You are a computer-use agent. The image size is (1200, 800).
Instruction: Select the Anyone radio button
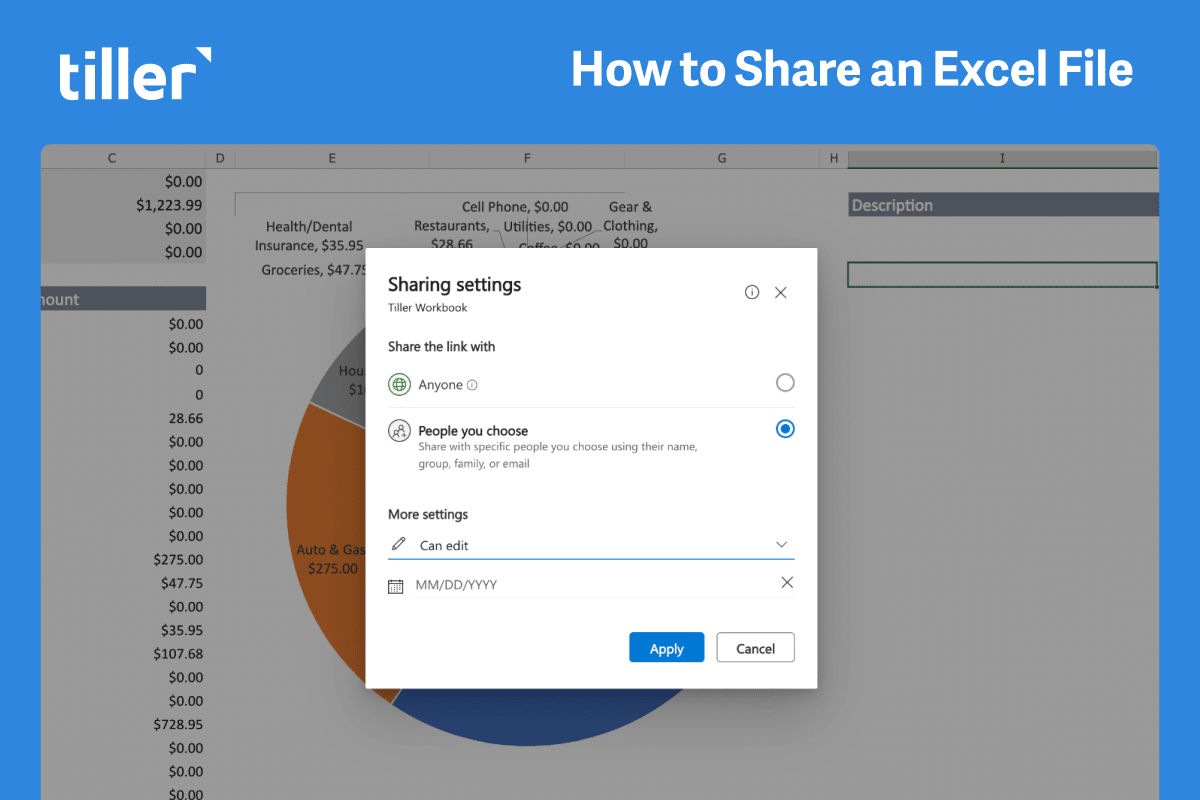point(785,382)
